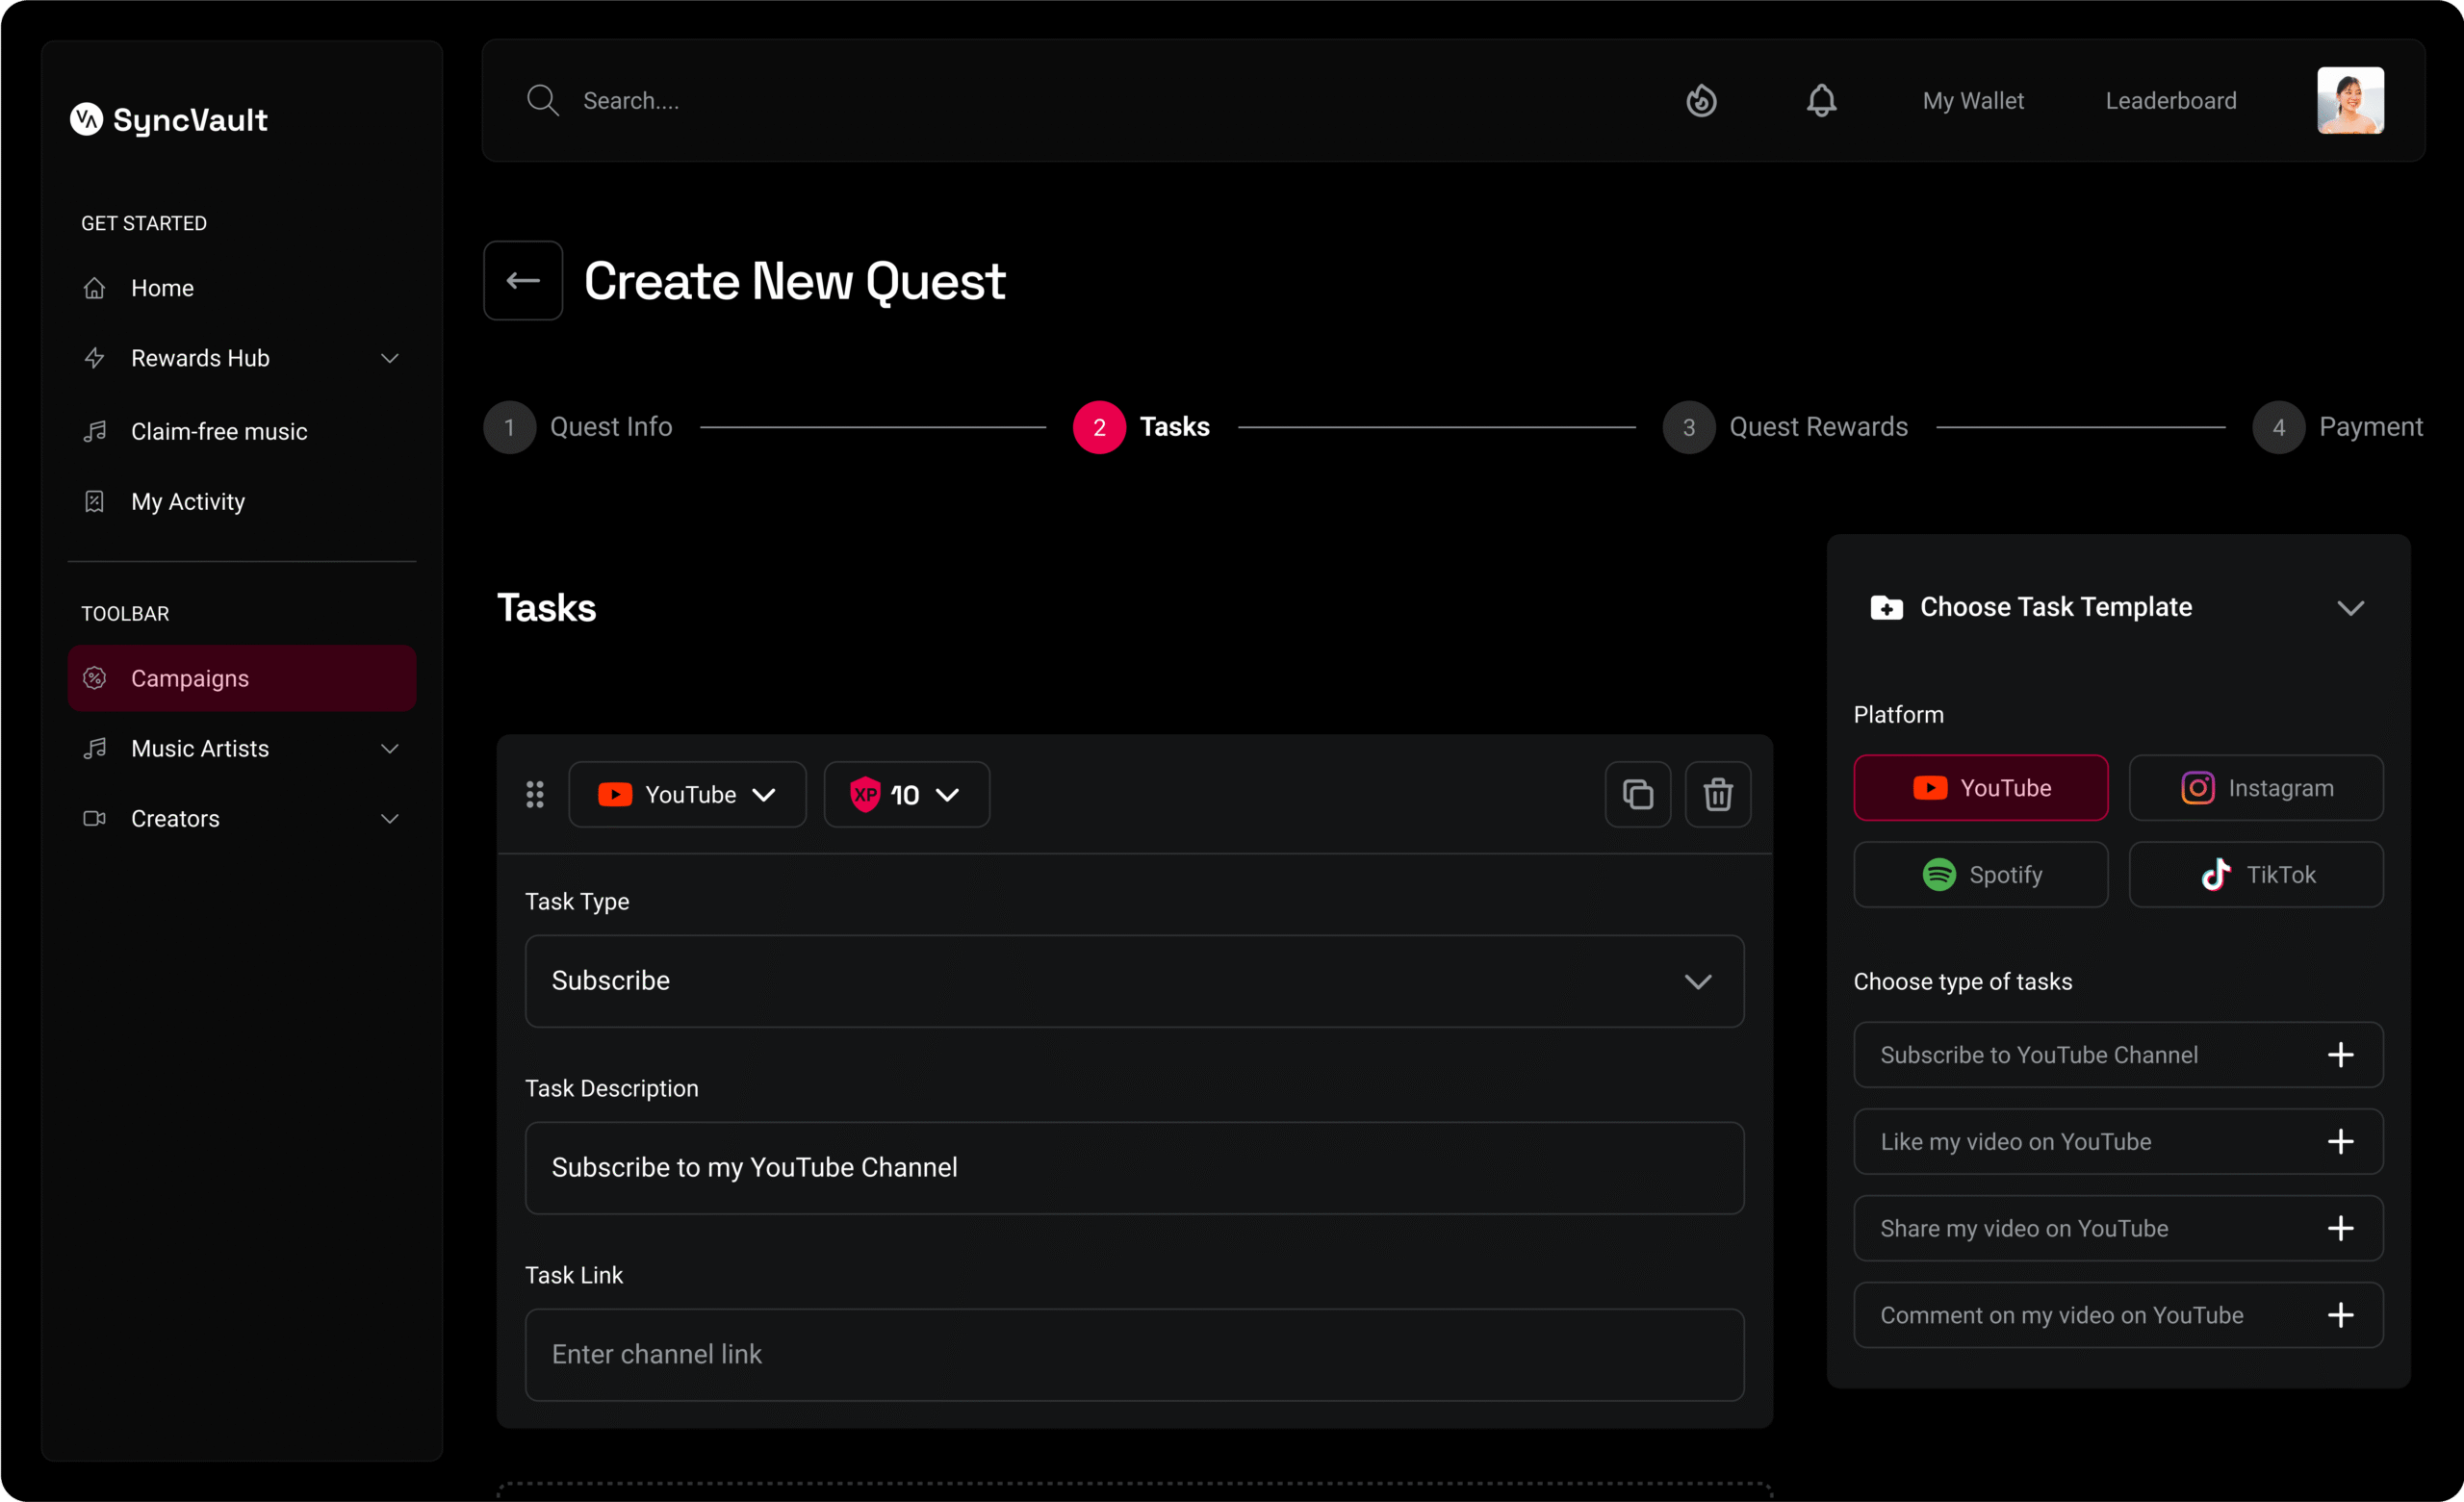
Task: Open the Leaderboard link
Action: (2170, 101)
